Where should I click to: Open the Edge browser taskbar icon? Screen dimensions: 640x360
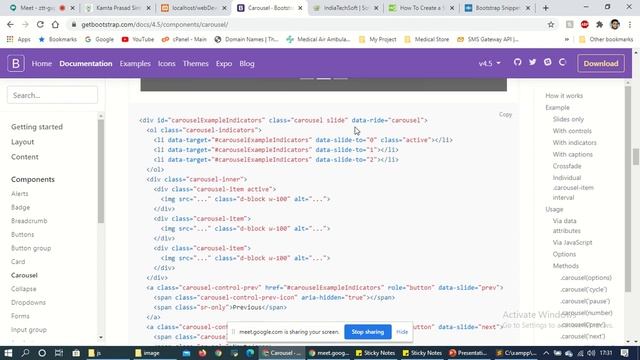250,353
